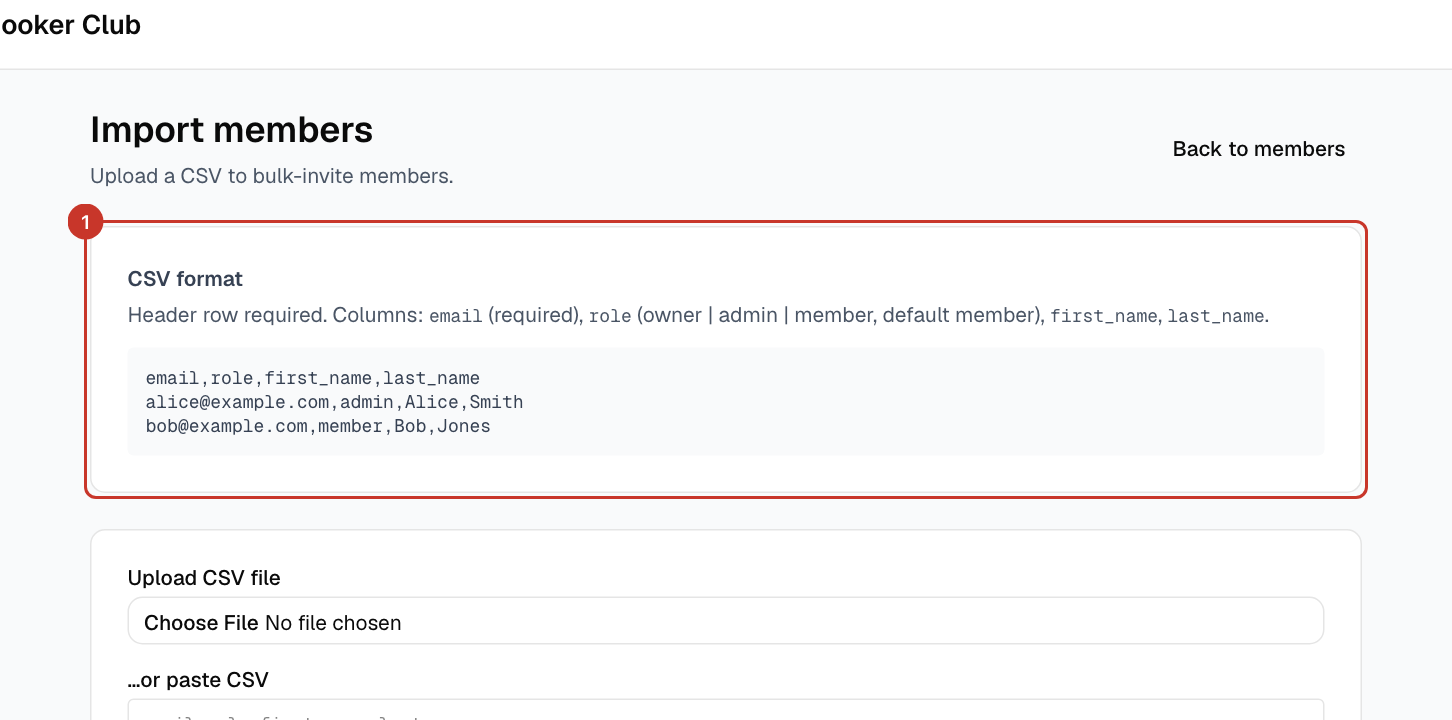Click the Choose File button
The image size is (1452, 720).
coord(201,623)
